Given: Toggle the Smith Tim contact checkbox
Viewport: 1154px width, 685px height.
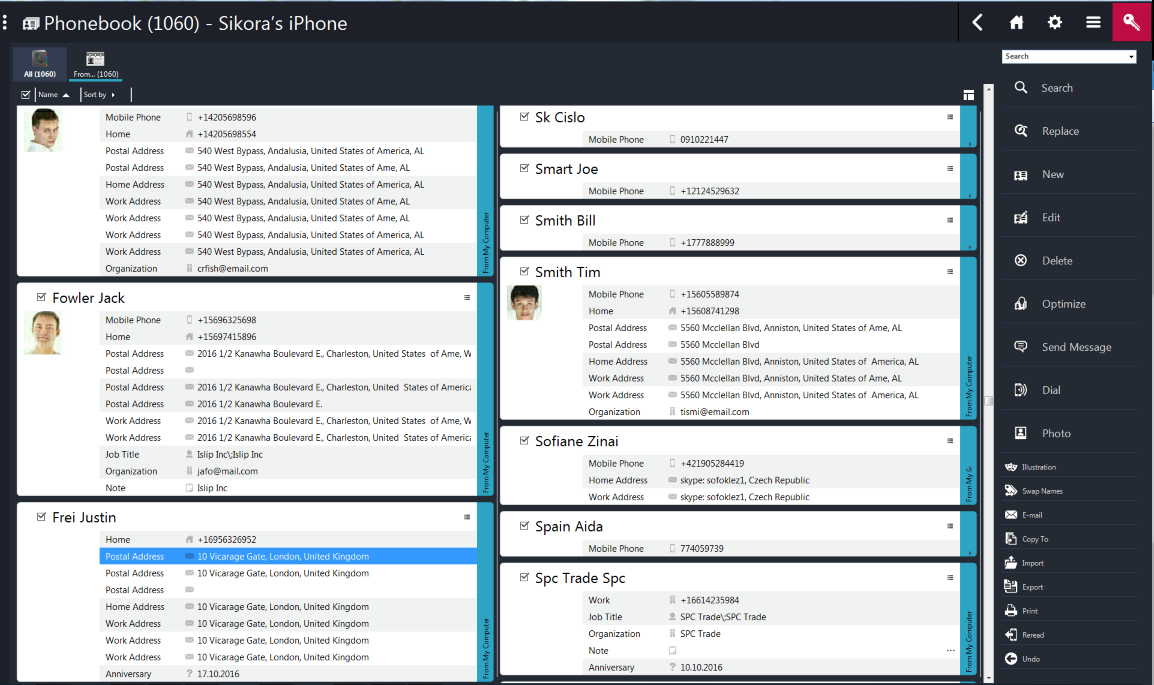Looking at the screenshot, I should click(524, 271).
